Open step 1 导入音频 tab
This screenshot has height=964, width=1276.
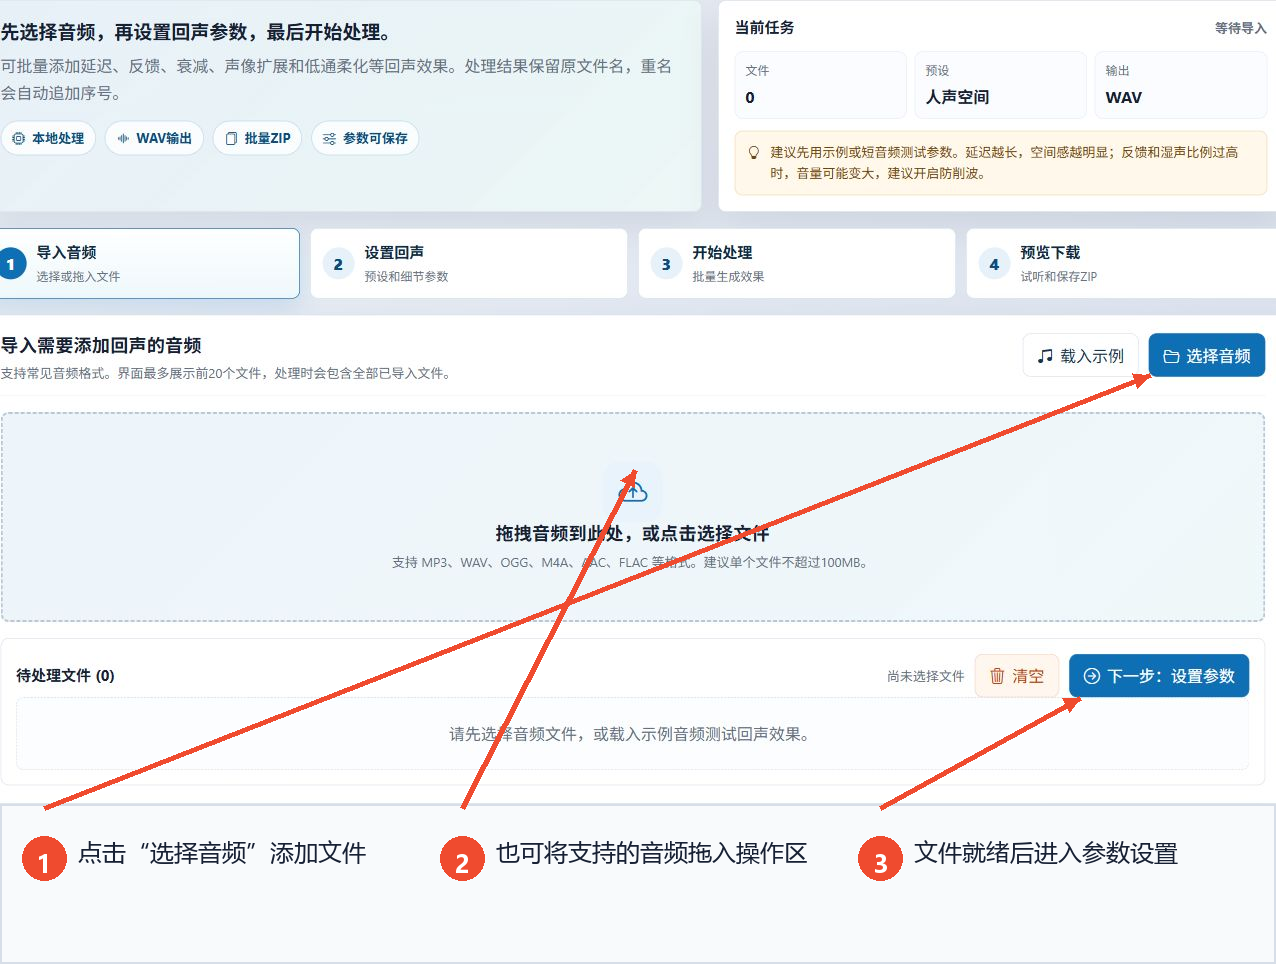pyautogui.click(x=149, y=264)
